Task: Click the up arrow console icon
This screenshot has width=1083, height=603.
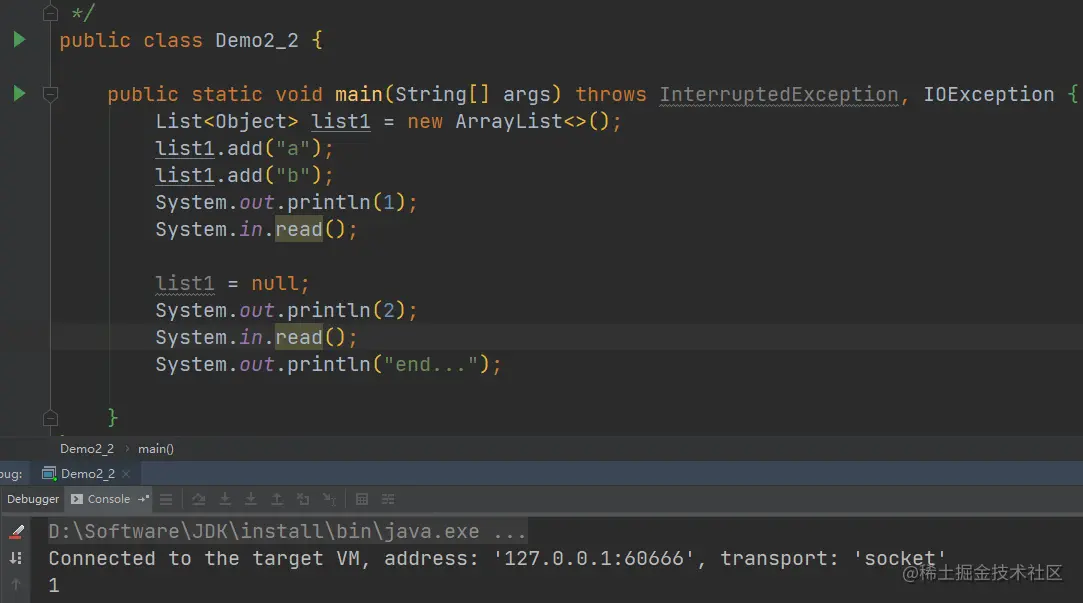Action: coord(17,584)
